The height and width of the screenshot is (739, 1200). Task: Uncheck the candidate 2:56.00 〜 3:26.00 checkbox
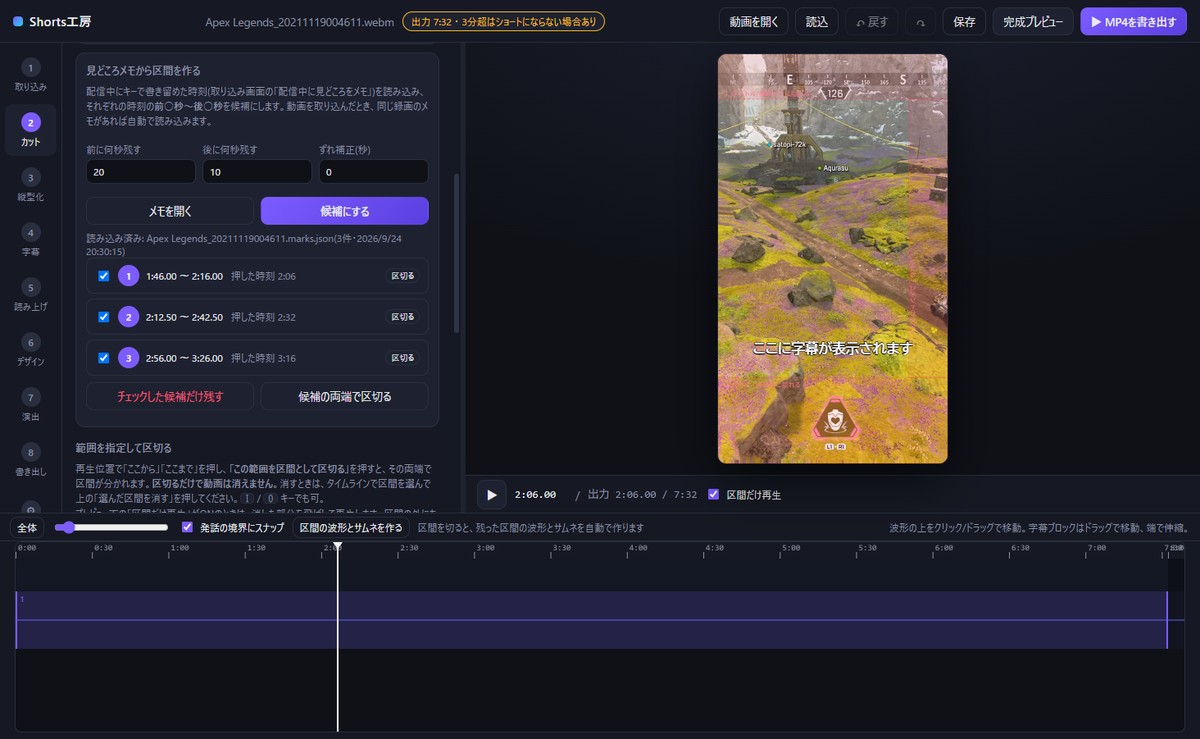[x=104, y=358]
